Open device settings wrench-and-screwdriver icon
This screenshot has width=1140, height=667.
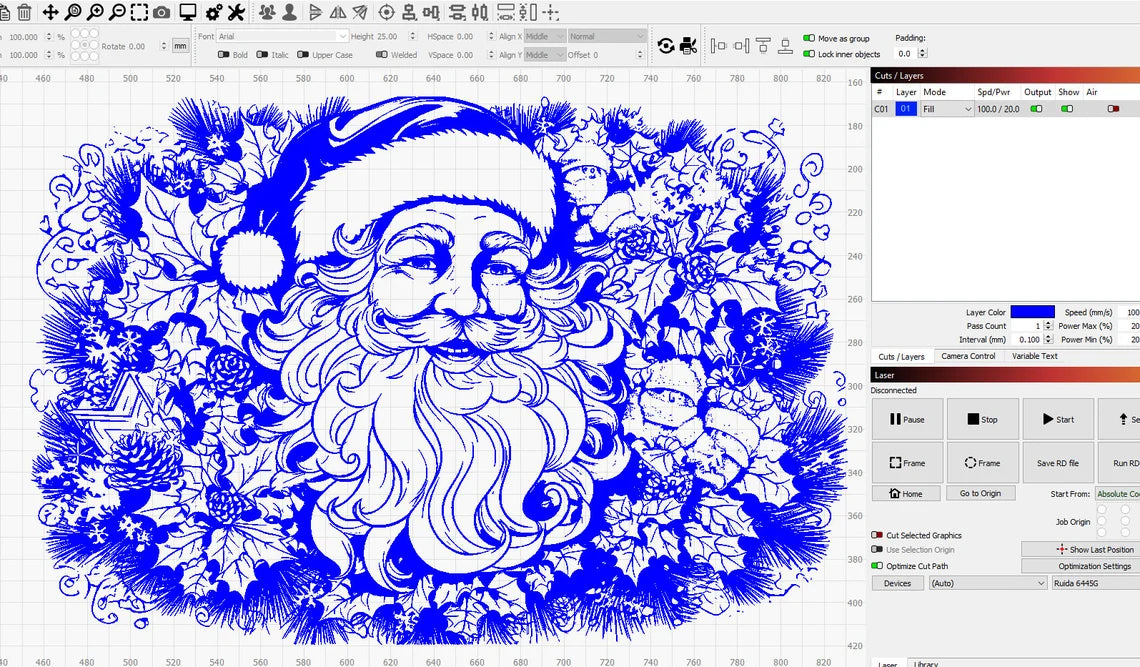click(x=237, y=12)
